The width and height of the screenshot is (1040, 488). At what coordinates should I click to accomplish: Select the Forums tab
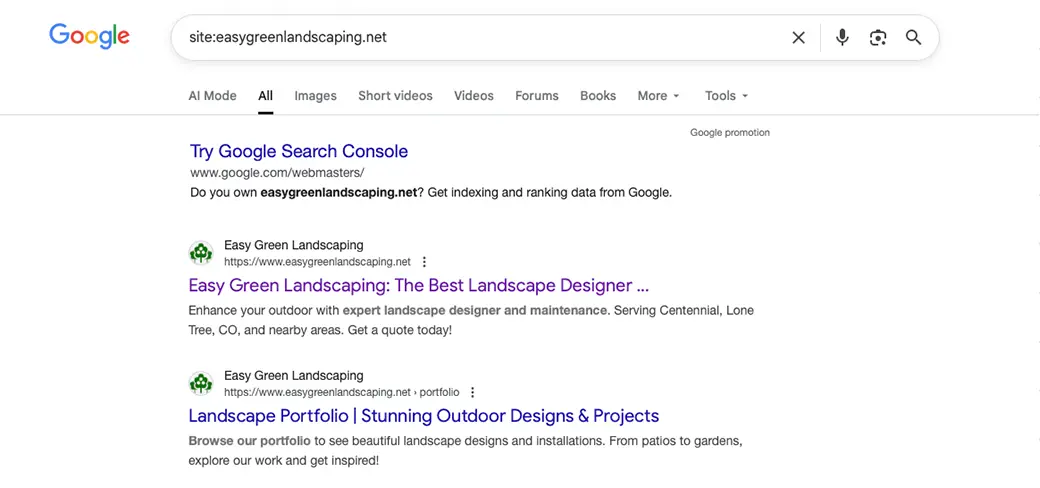(x=536, y=96)
